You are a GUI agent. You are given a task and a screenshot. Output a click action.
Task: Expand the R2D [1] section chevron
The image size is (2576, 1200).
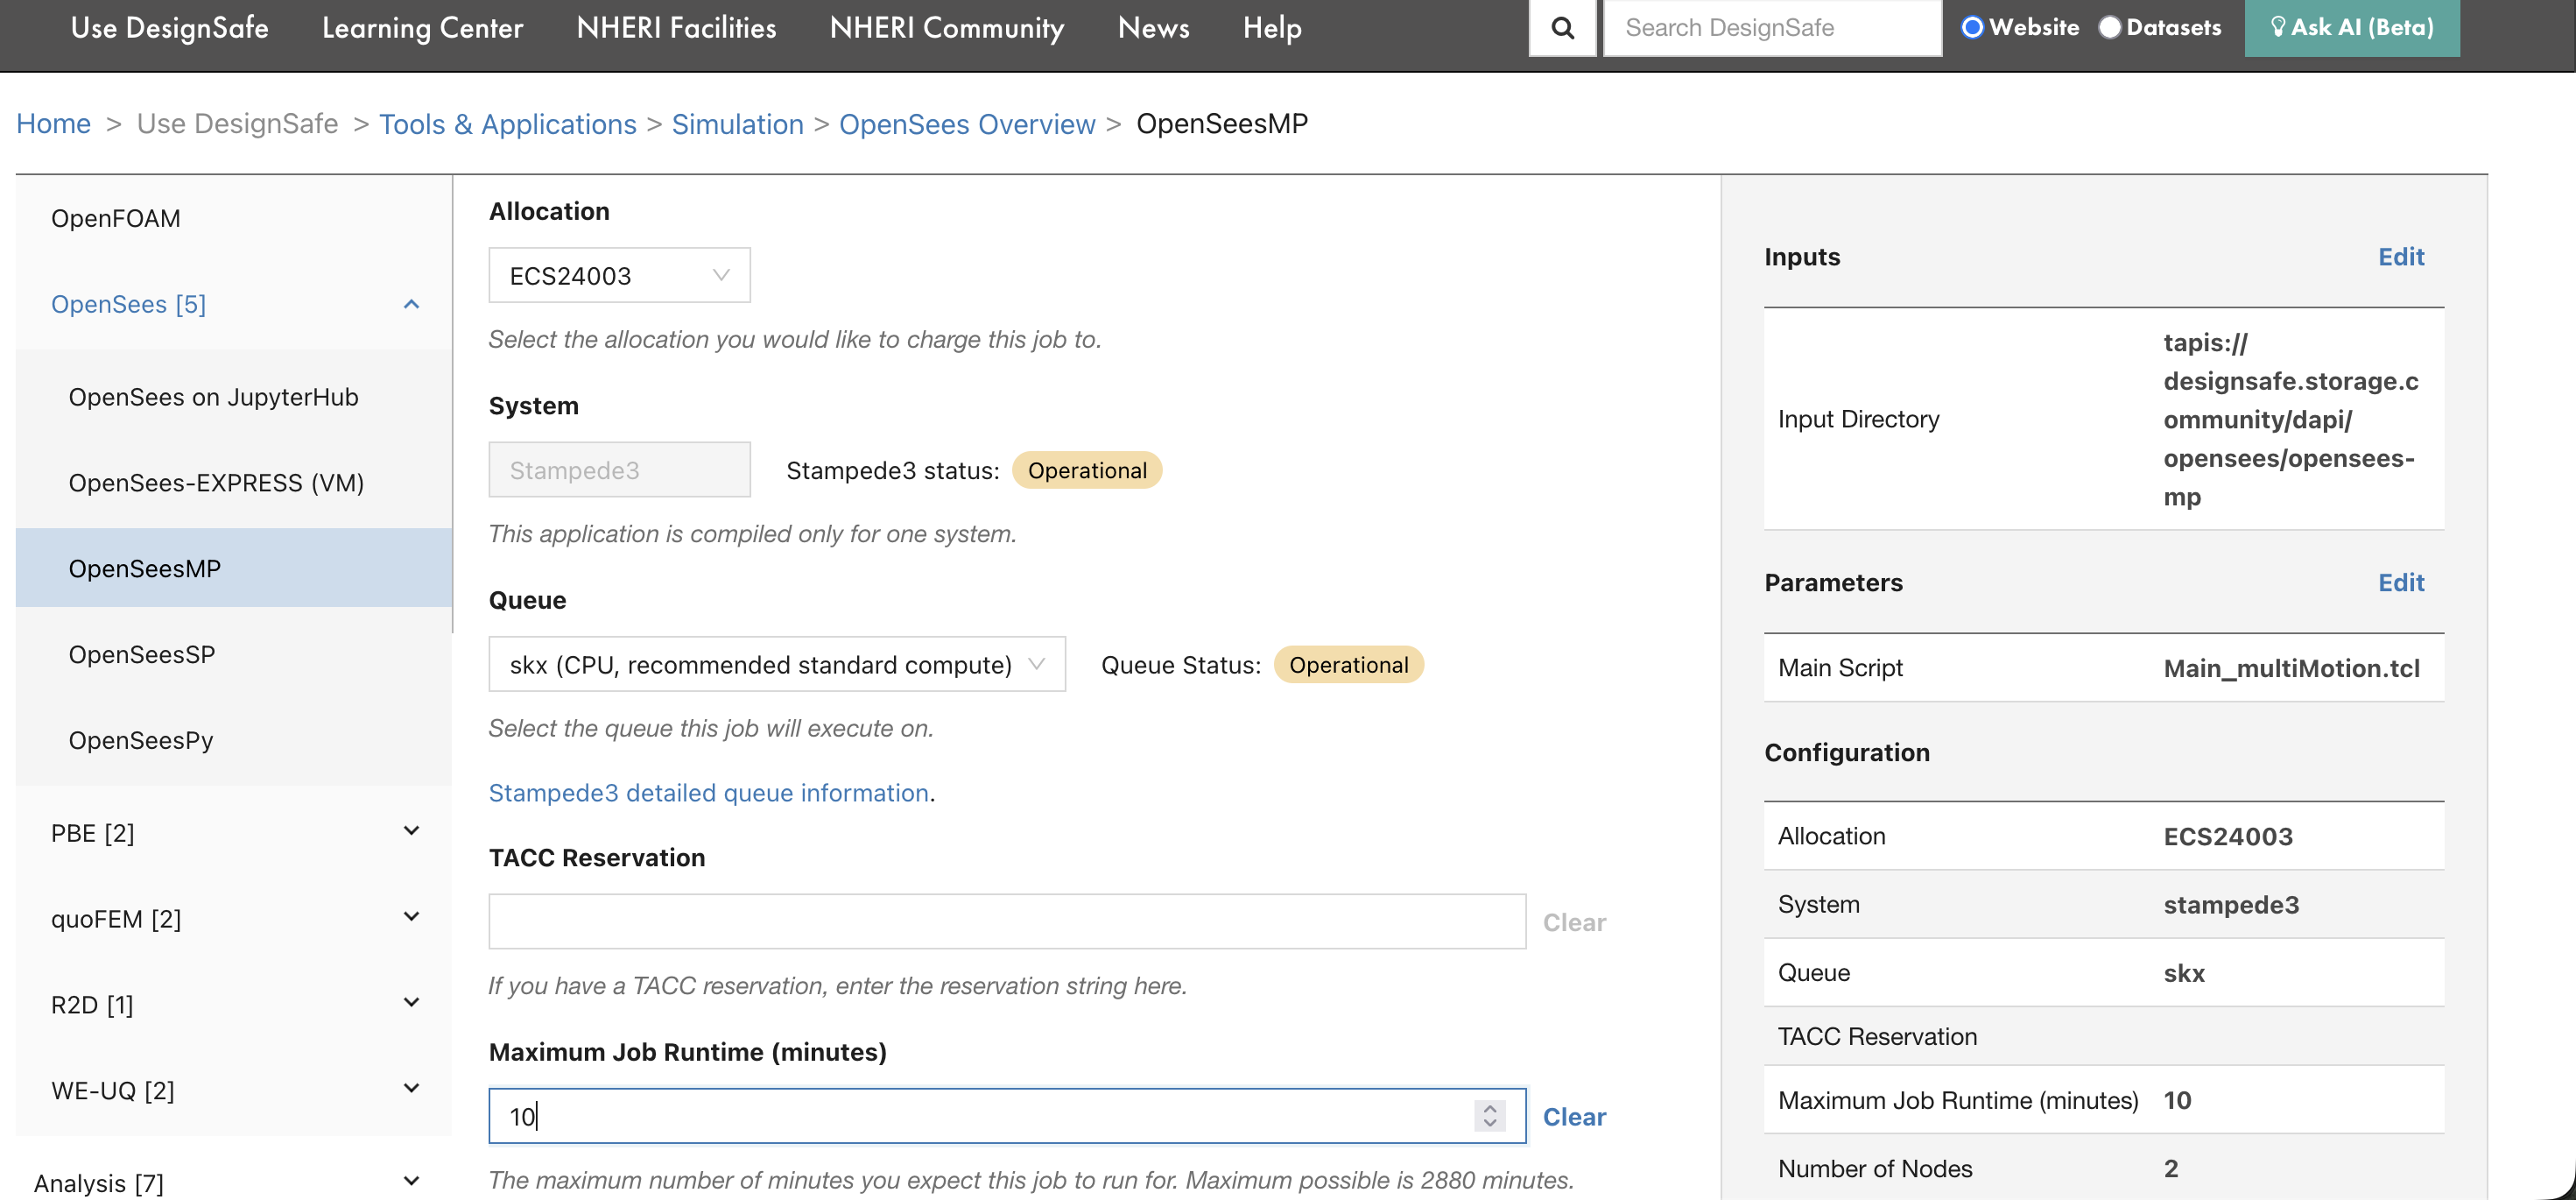(411, 1003)
